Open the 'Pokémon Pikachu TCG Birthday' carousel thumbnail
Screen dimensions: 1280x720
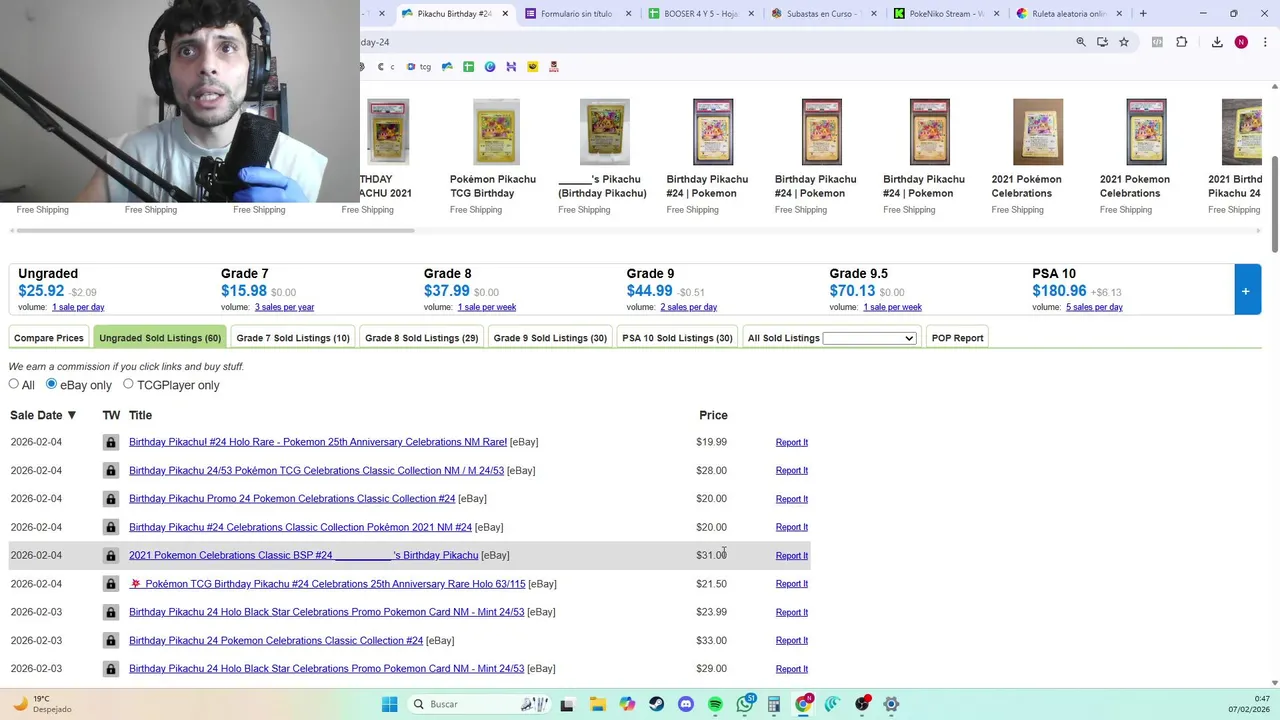495,131
